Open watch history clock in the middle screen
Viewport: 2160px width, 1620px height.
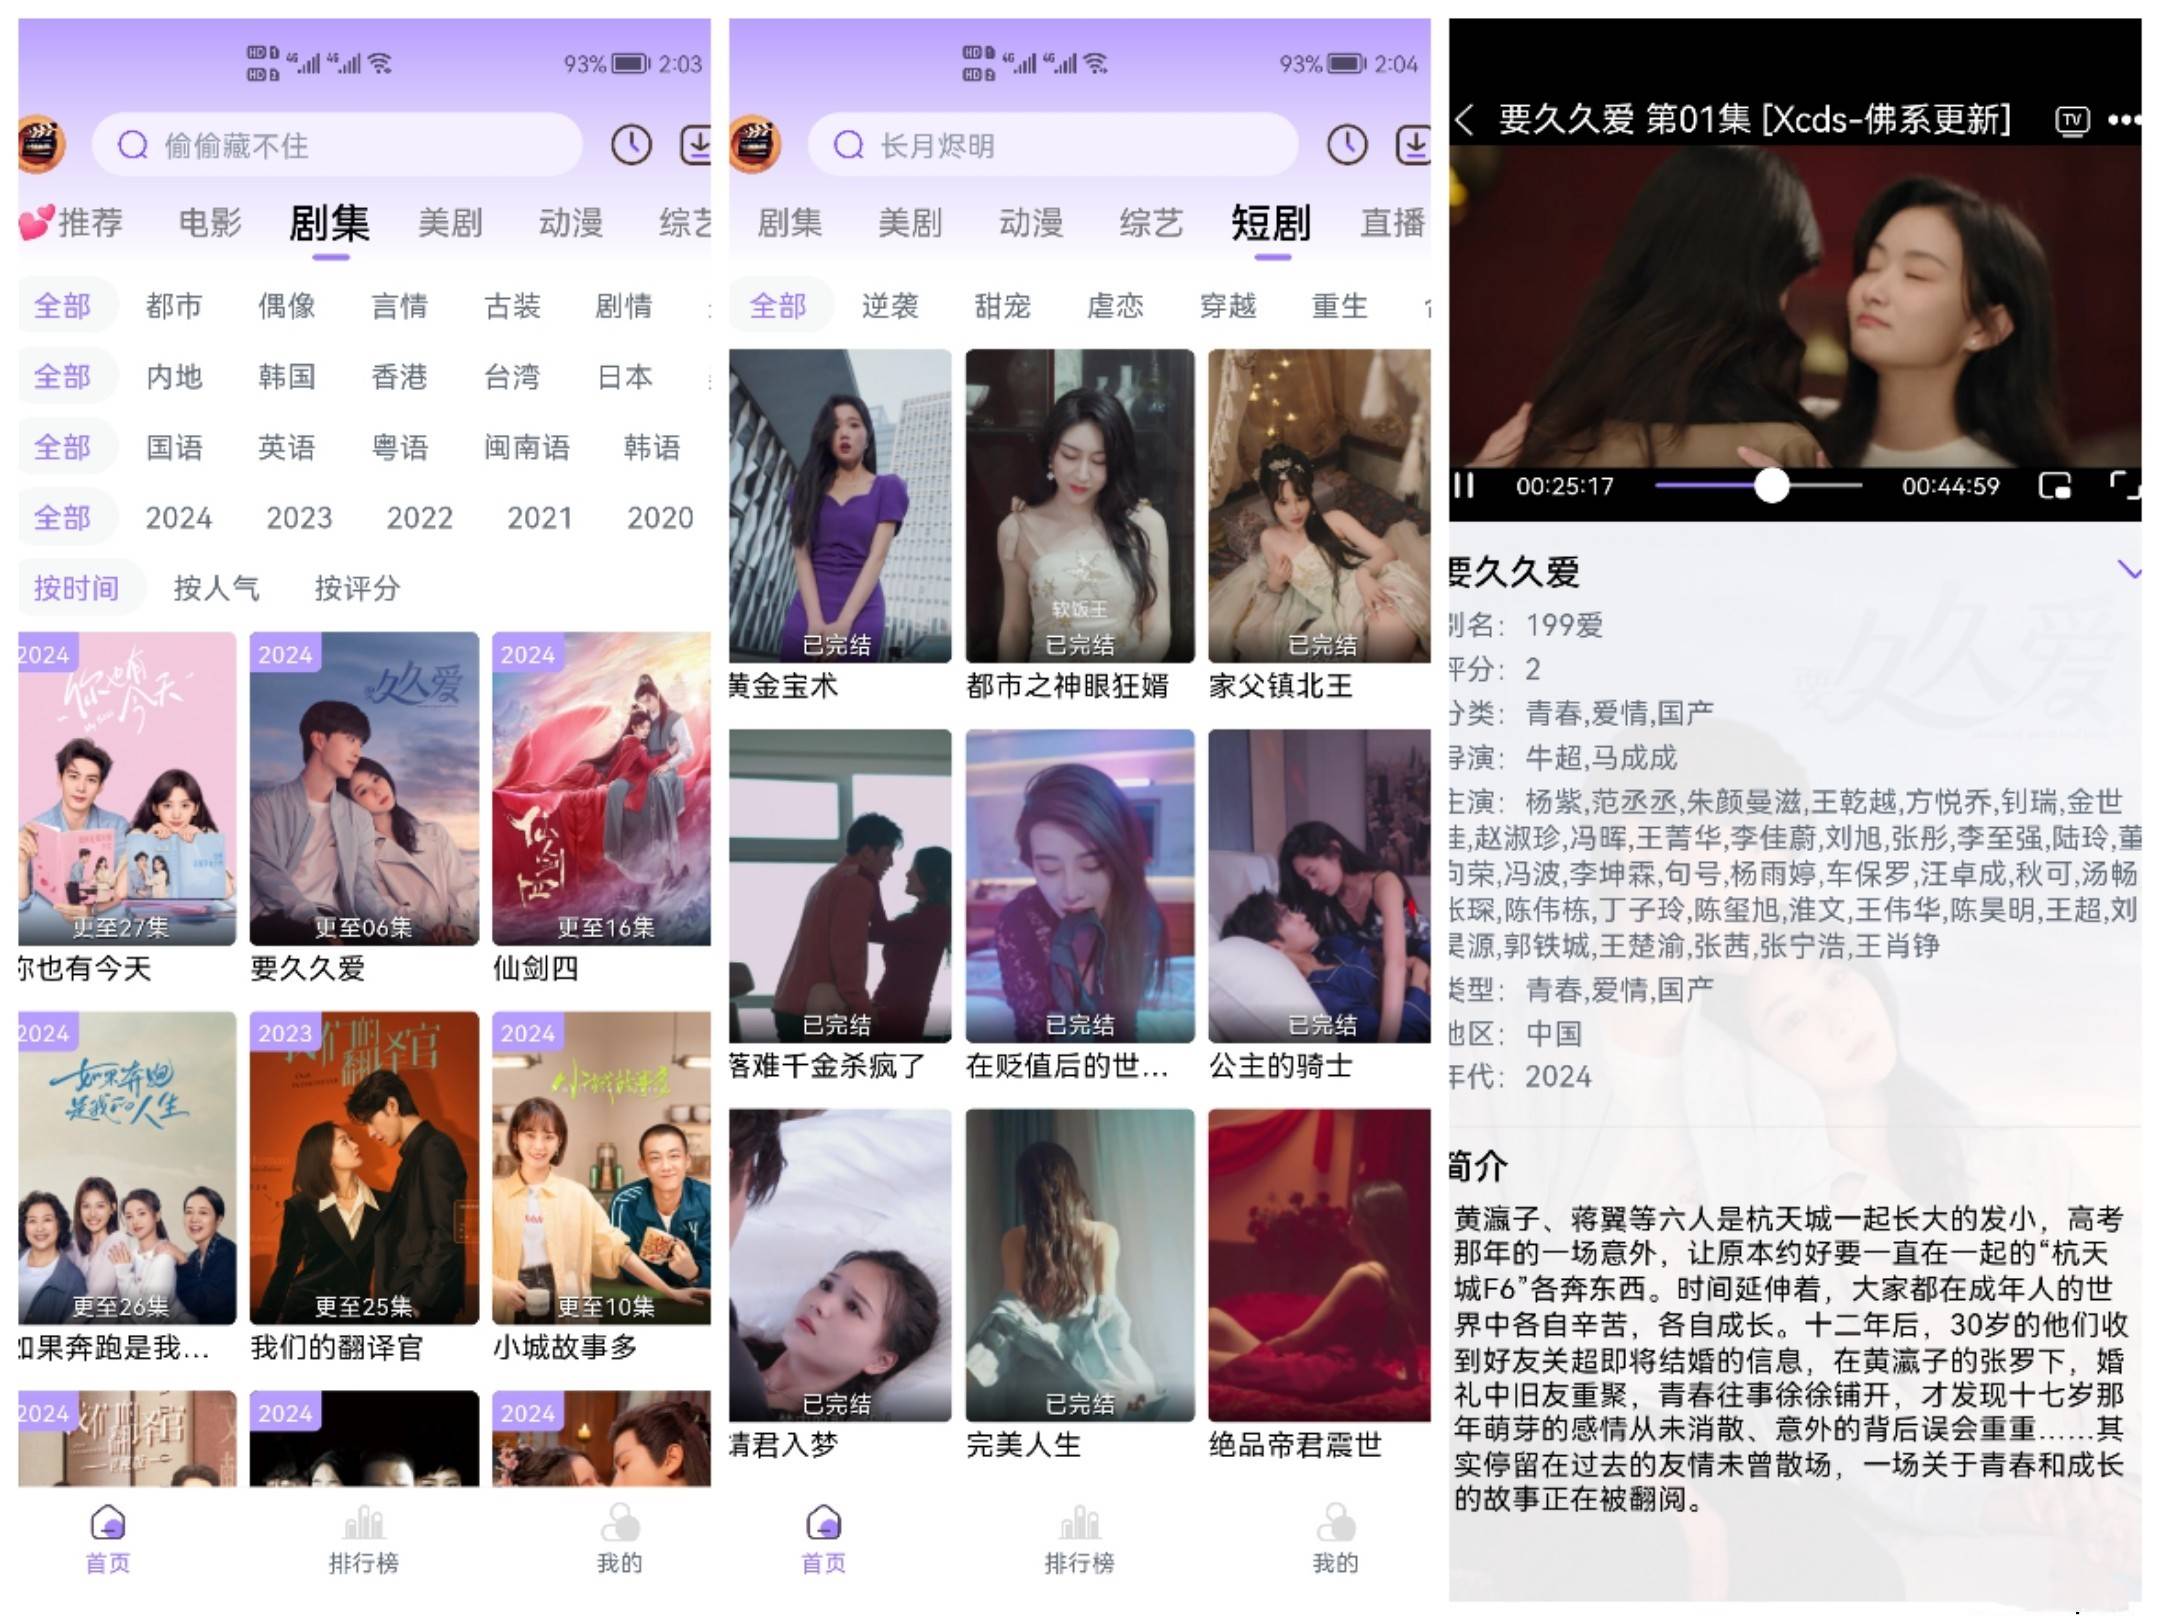1347,146
